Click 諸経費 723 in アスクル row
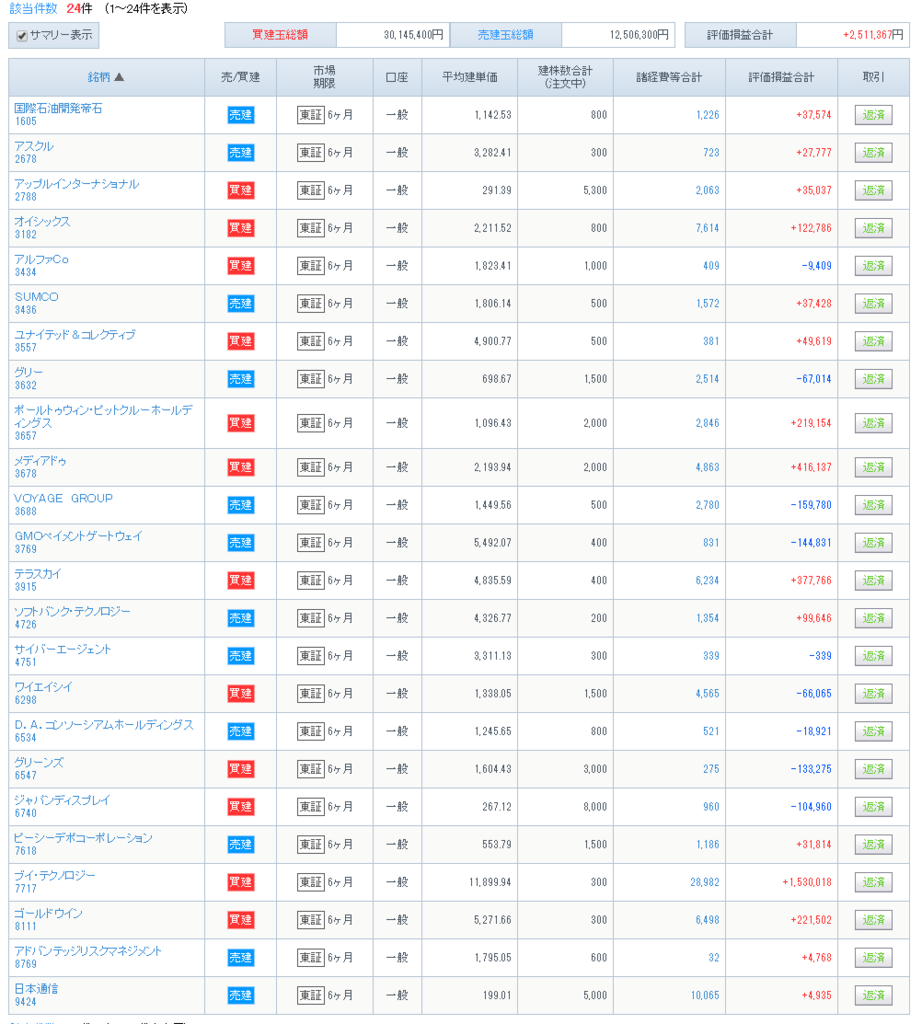This screenshot has width=922, height=1024. tap(711, 153)
